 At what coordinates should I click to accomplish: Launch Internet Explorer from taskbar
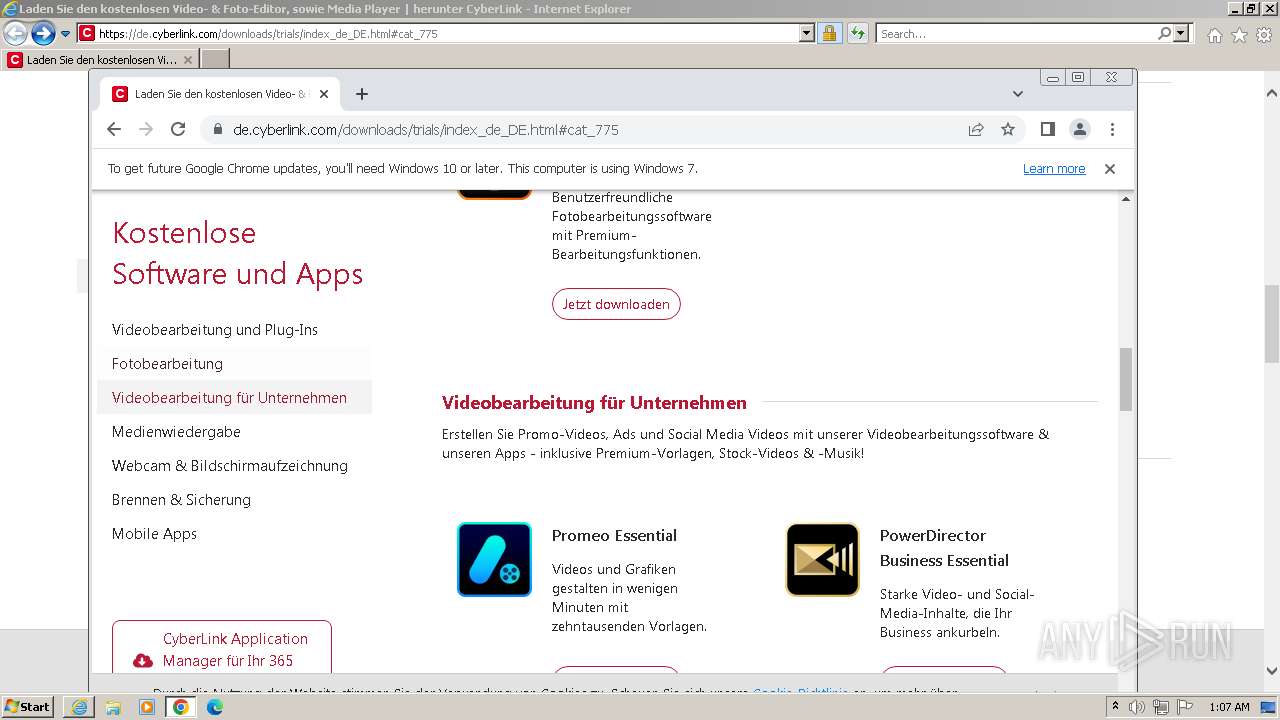point(79,707)
